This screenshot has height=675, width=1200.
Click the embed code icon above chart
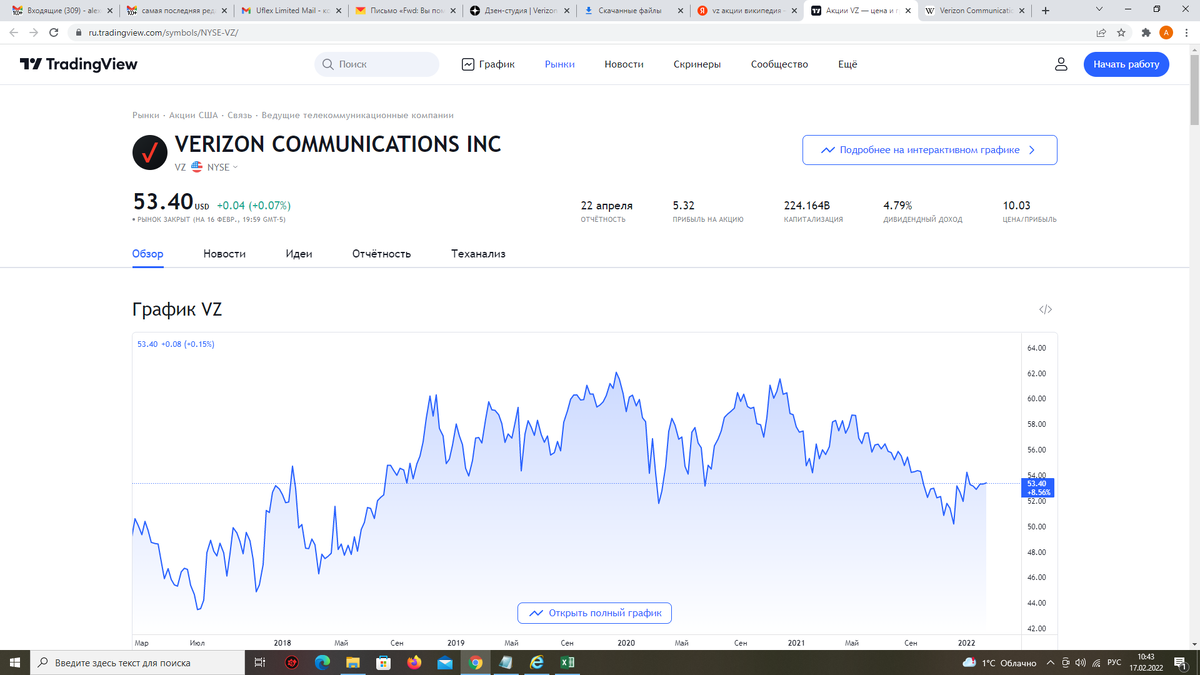pyautogui.click(x=1045, y=310)
